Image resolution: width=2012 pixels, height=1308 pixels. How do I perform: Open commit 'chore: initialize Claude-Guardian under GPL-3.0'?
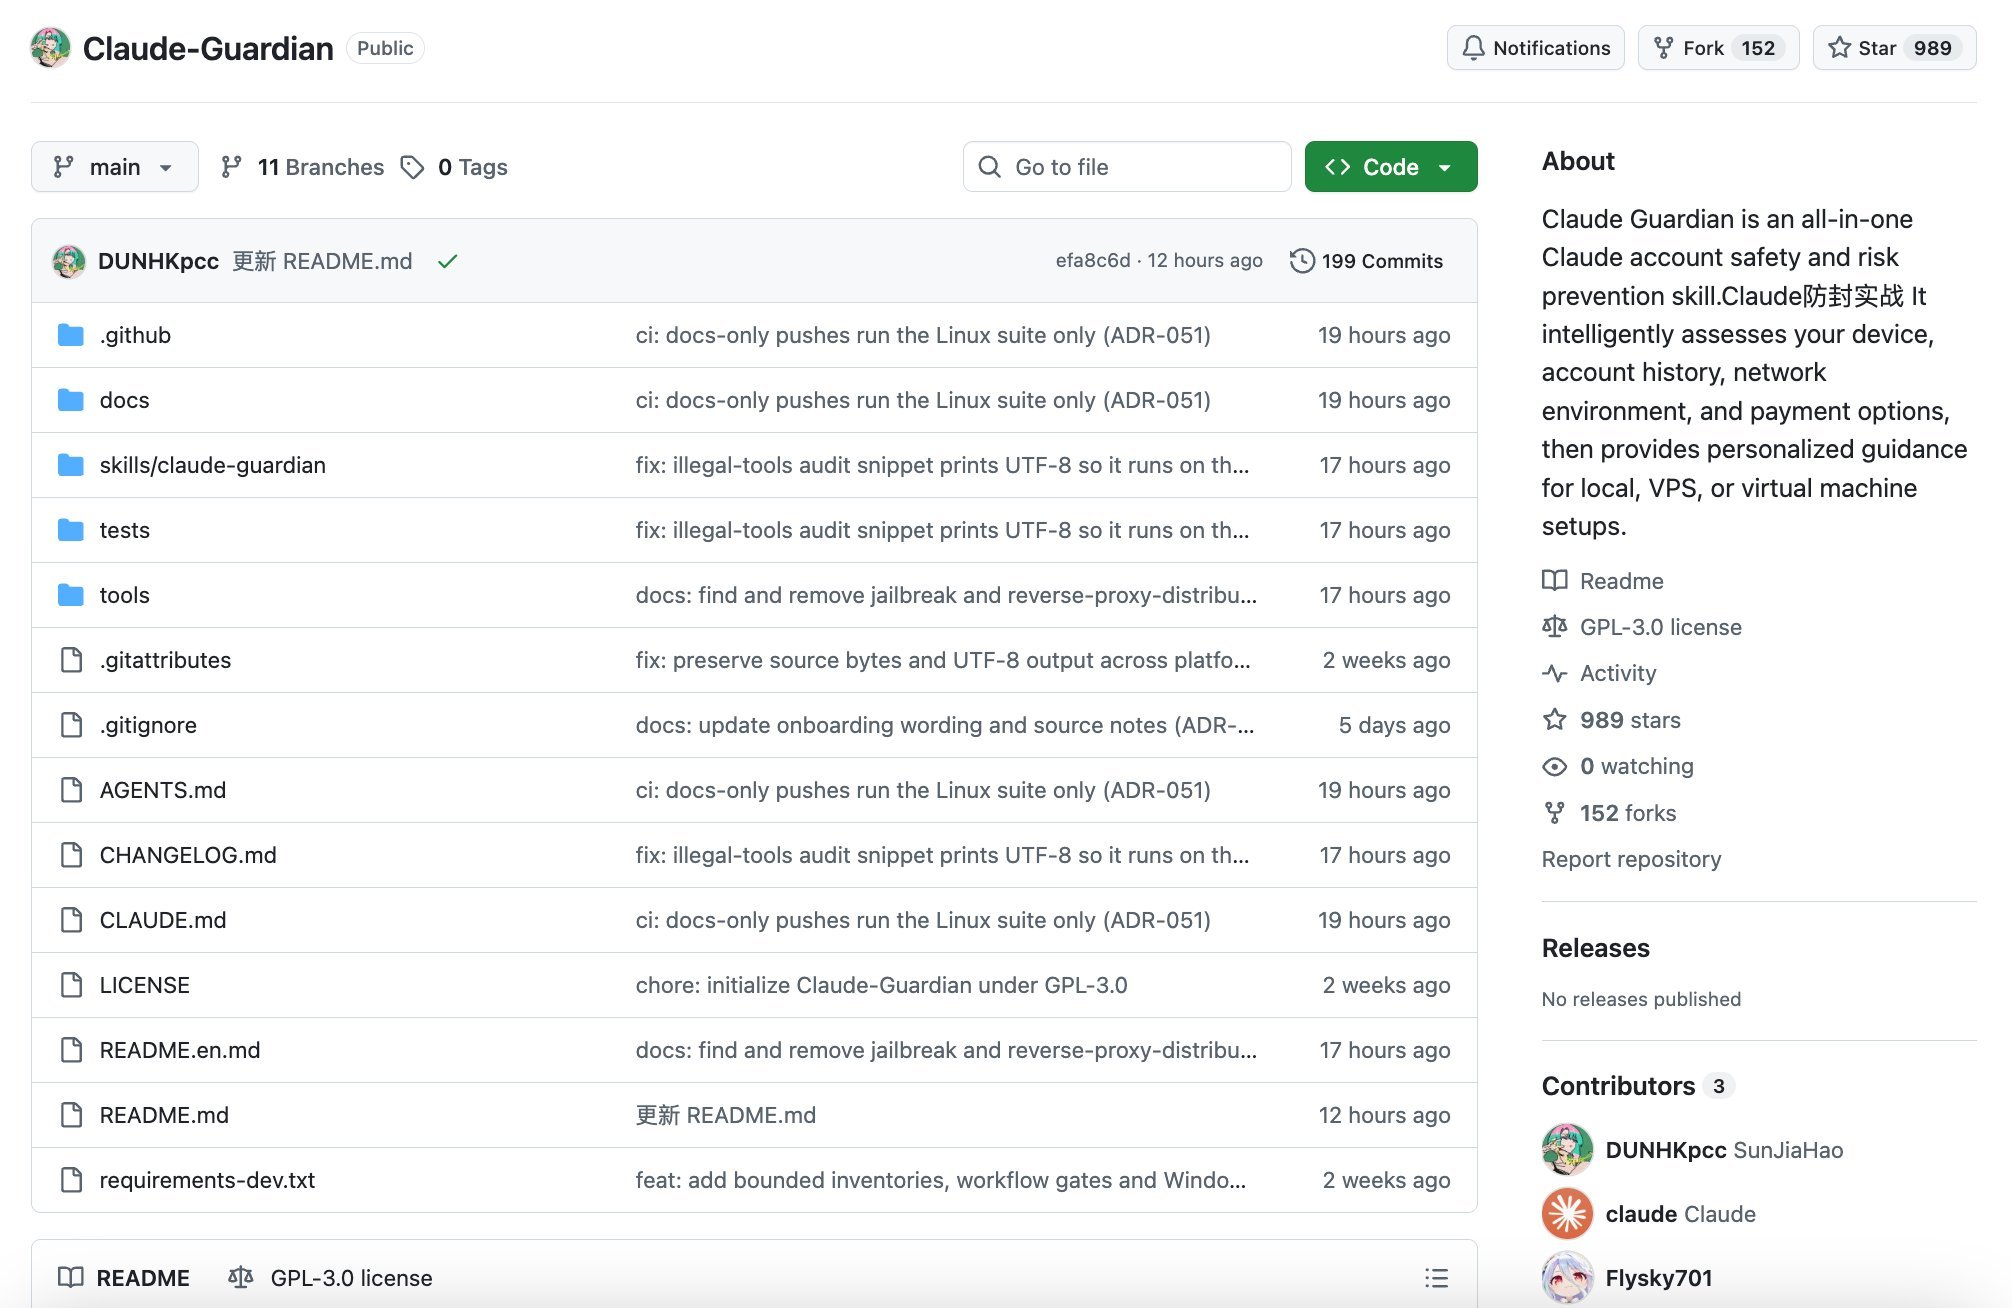tap(881, 985)
